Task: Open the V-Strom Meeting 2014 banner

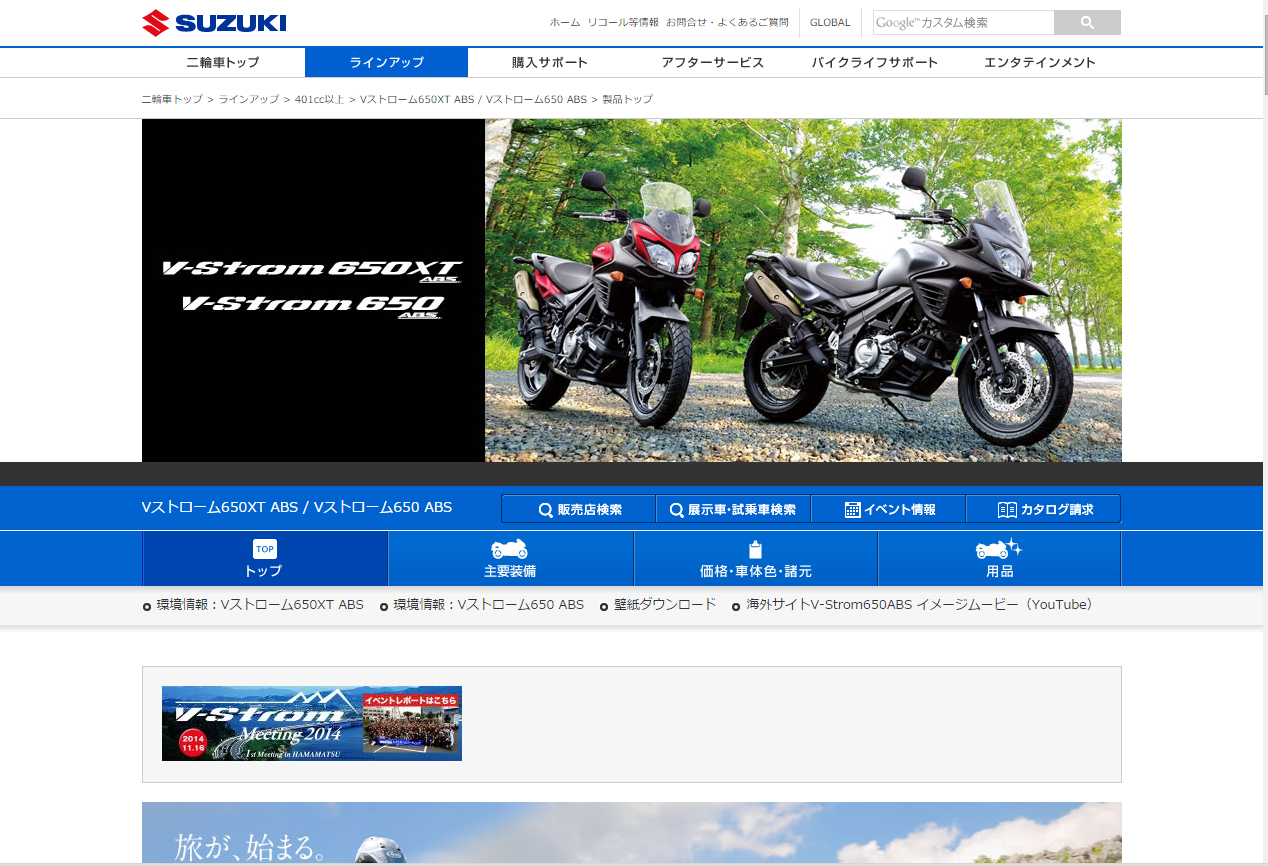Action: (312, 723)
